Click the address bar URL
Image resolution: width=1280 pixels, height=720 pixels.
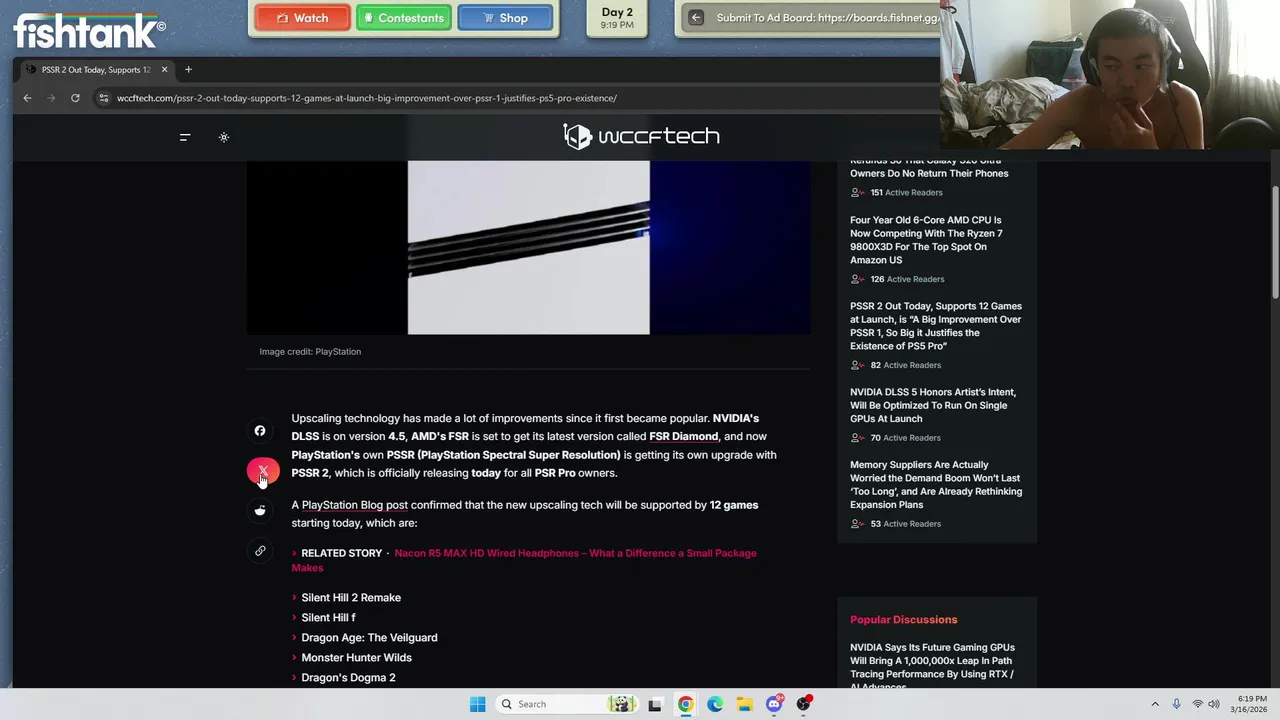click(366, 98)
